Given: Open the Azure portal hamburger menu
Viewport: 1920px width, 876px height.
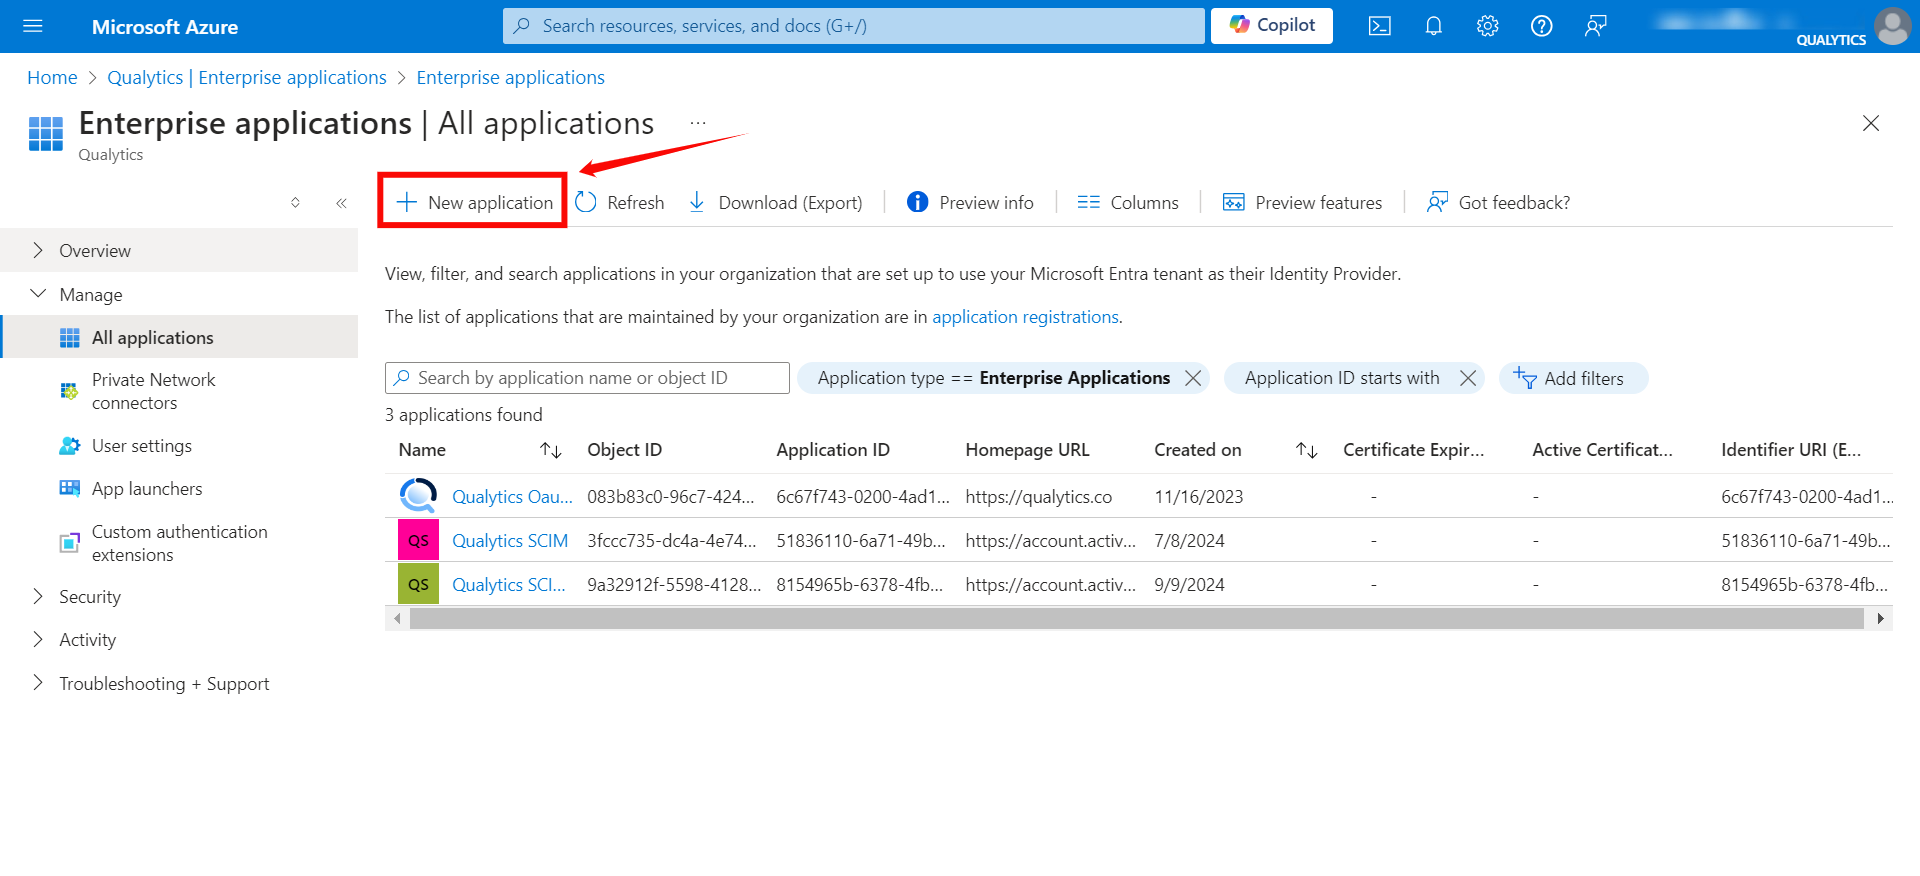Looking at the screenshot, I should 33,26.
